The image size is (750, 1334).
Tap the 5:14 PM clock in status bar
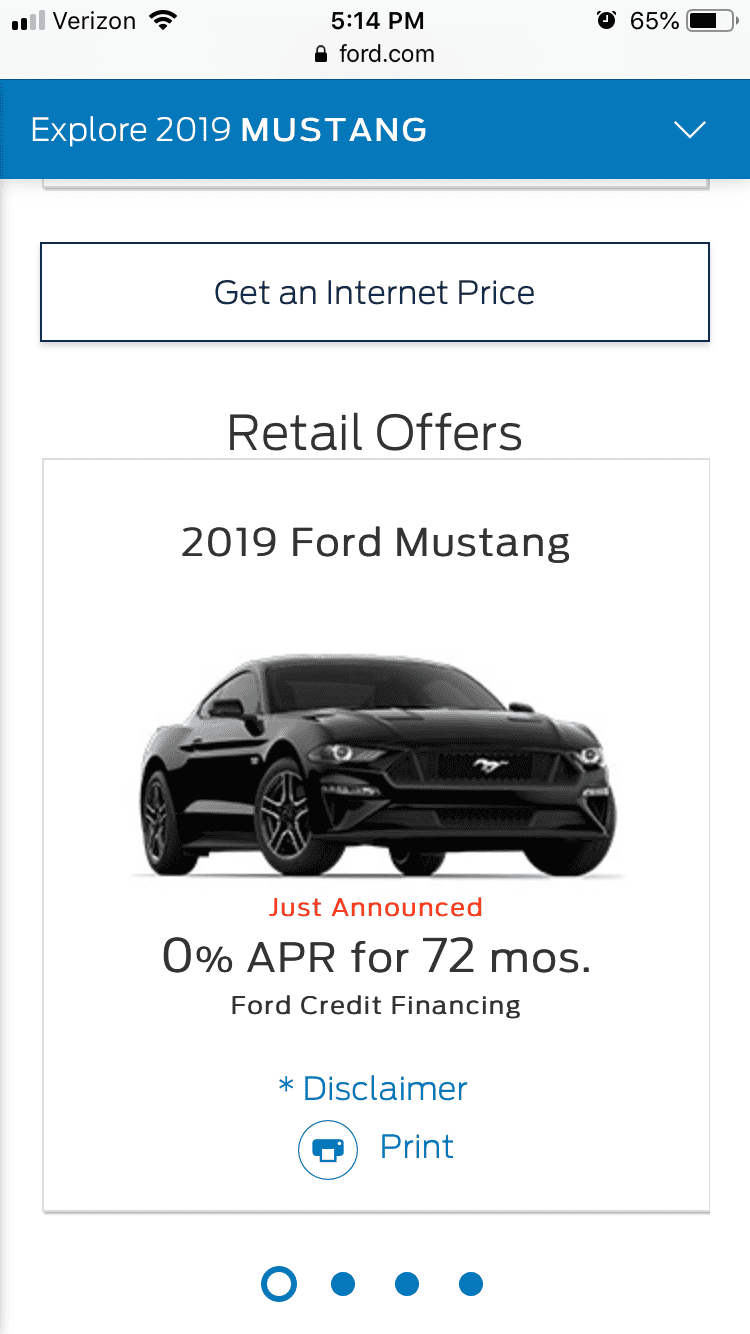coord(377,20)
